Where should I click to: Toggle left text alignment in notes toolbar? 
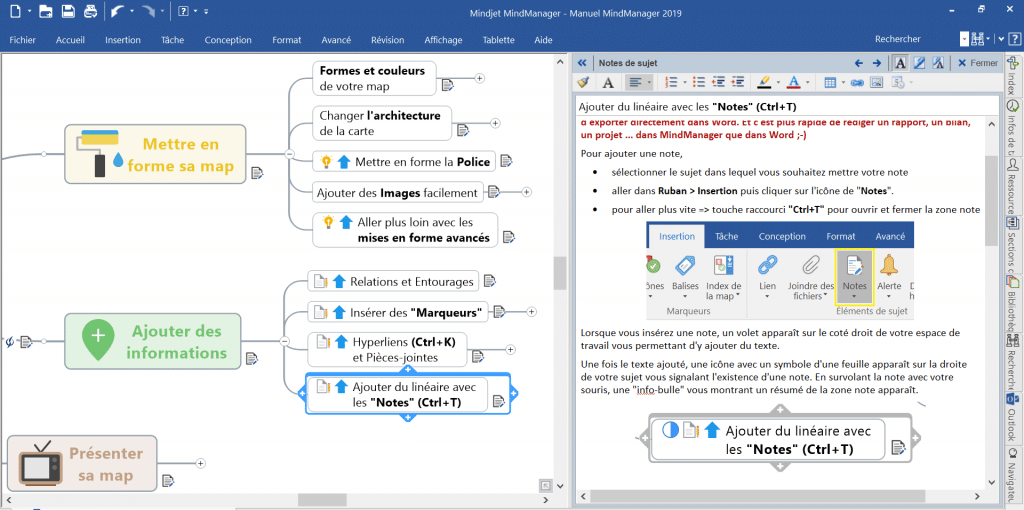coord(633,82)
